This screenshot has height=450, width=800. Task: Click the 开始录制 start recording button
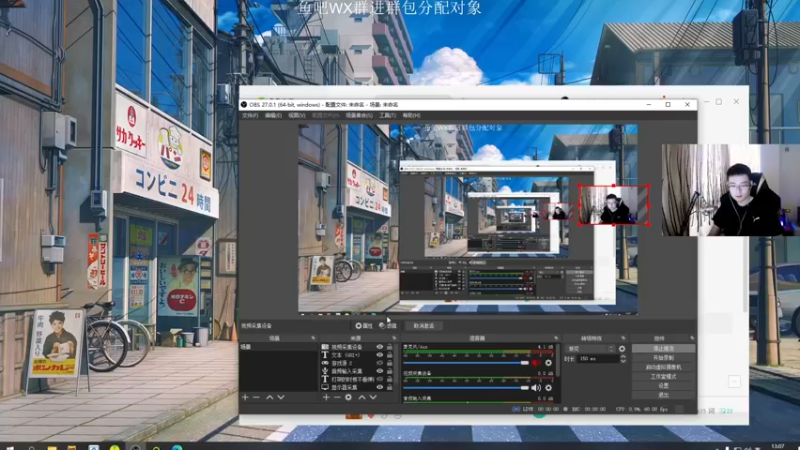click(663, 358)
